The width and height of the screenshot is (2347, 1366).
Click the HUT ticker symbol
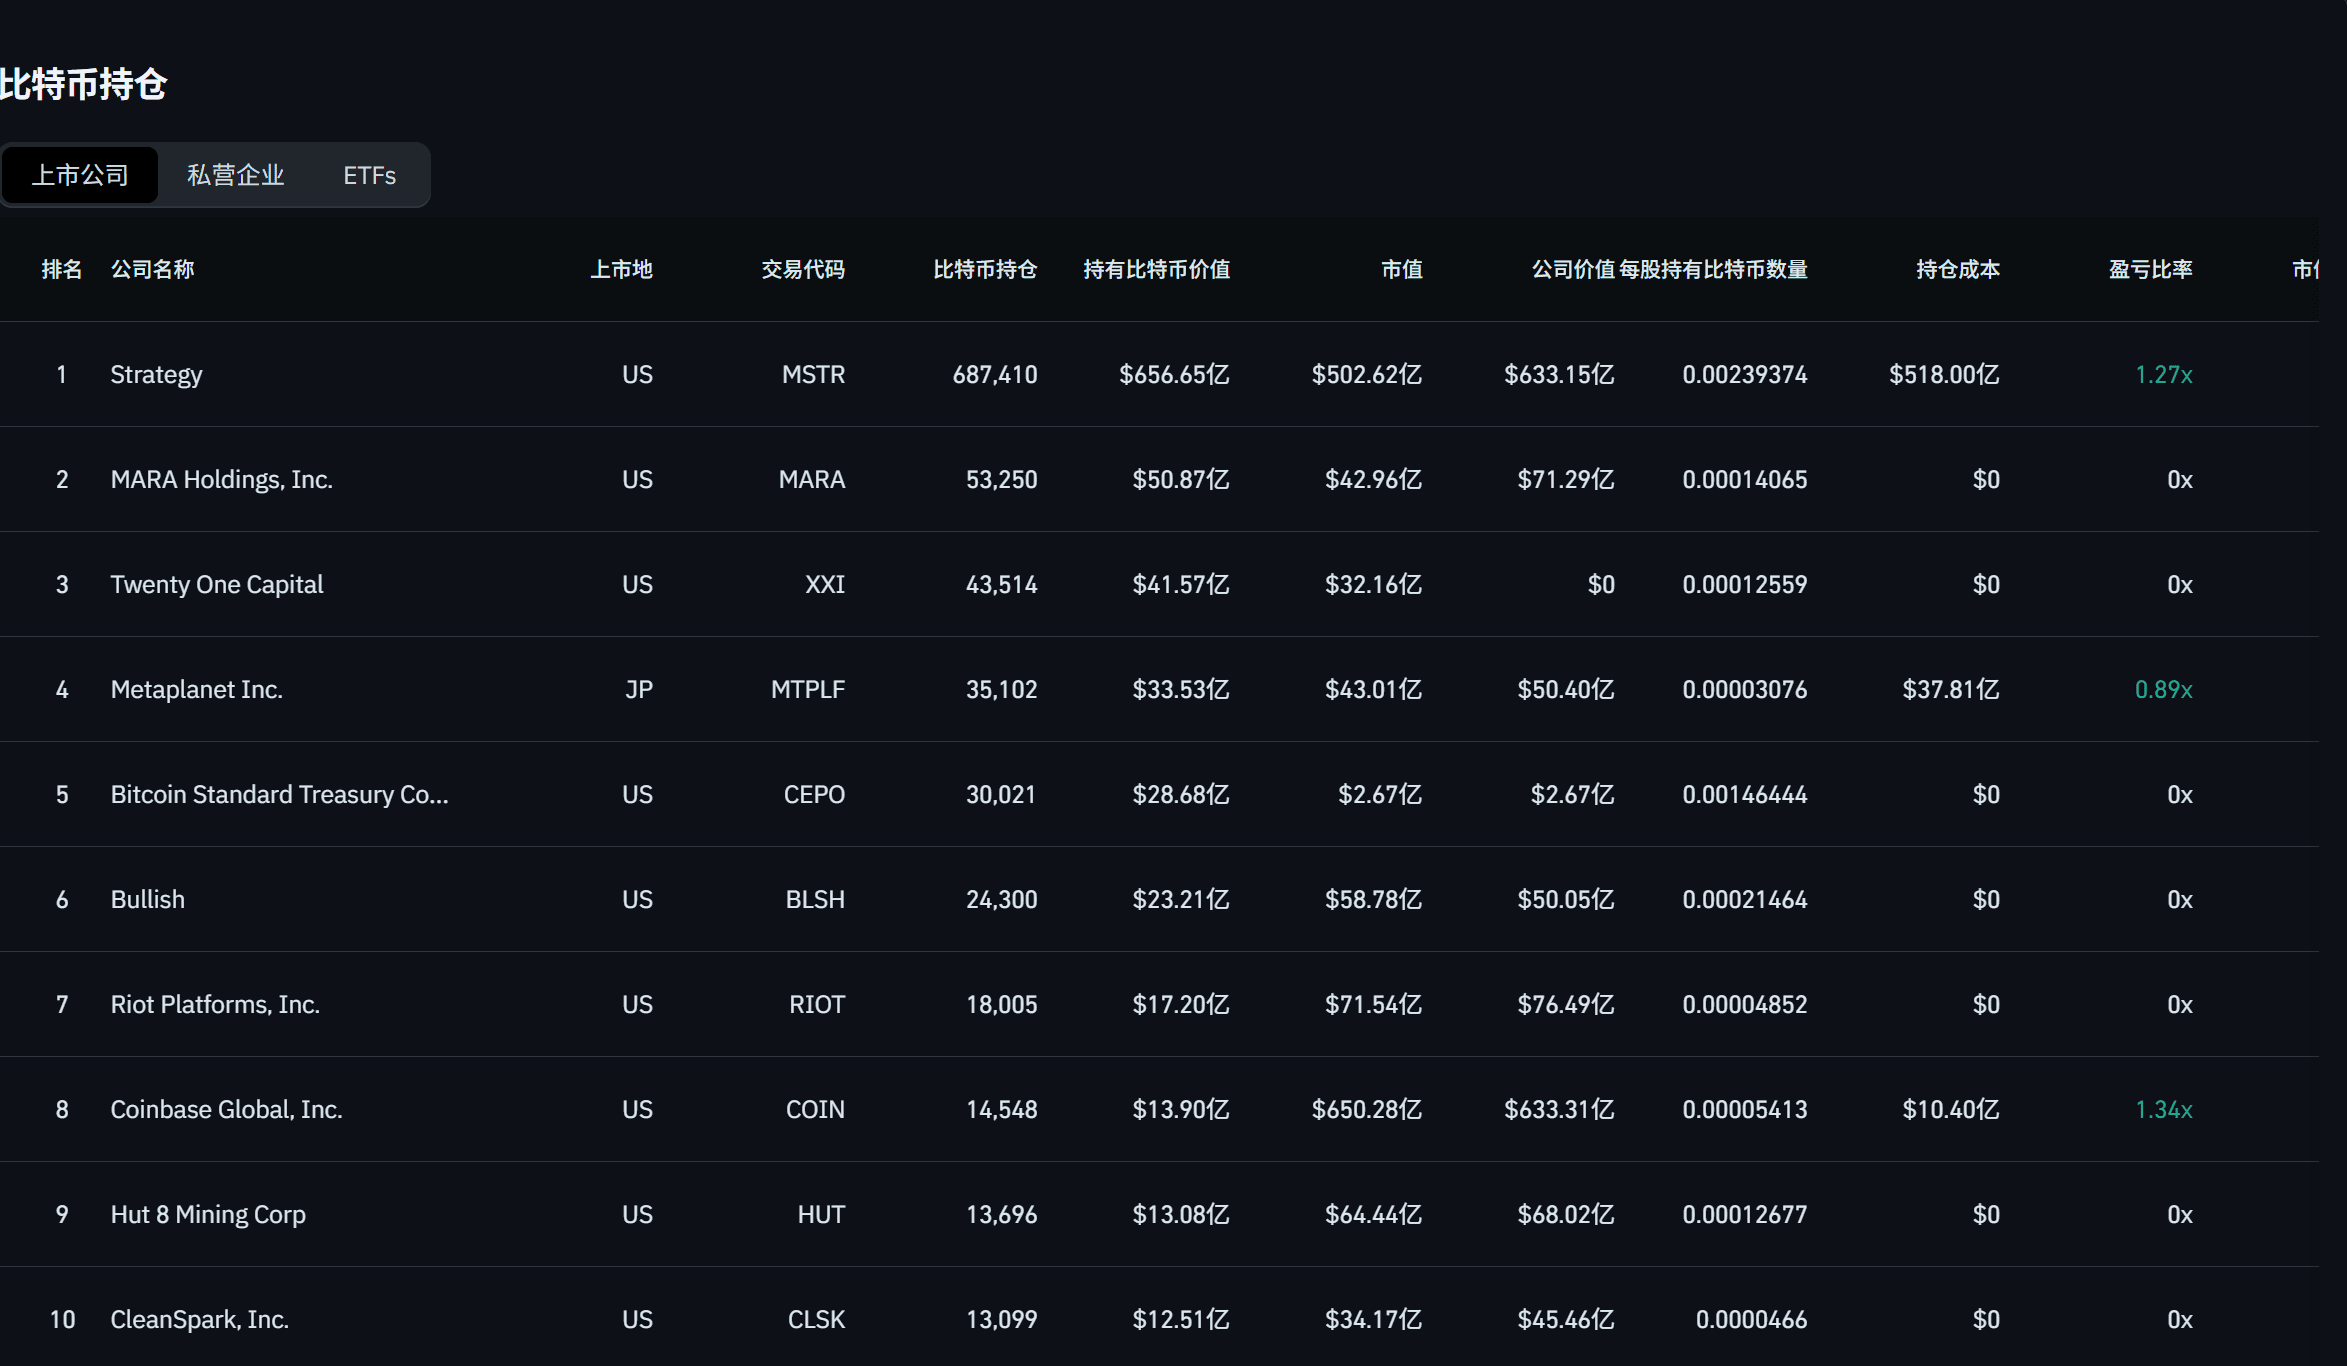coord(820,1214)
